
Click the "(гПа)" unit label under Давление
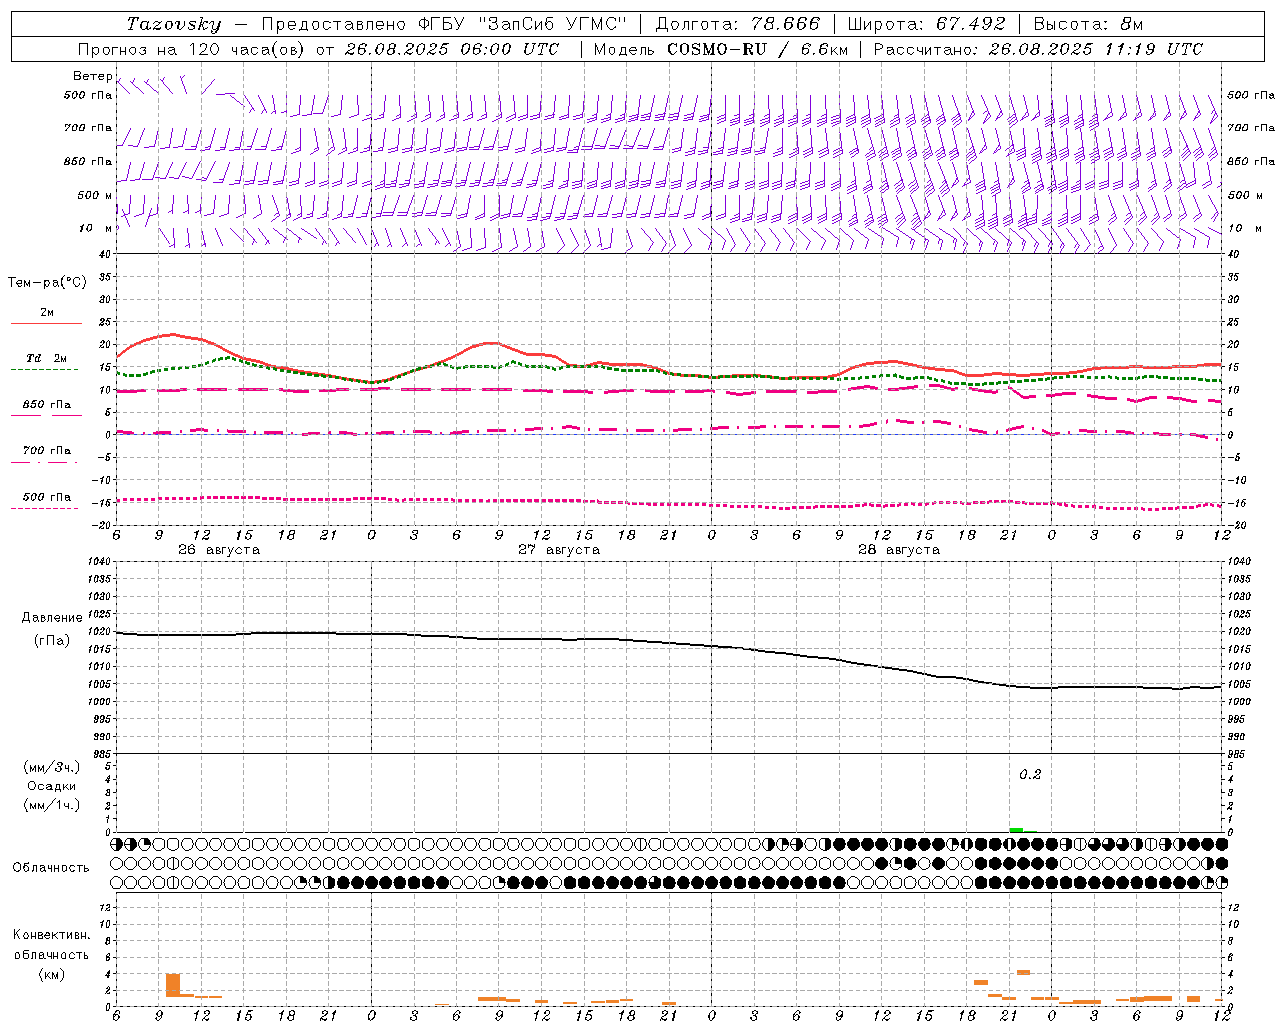coord(52,640)
